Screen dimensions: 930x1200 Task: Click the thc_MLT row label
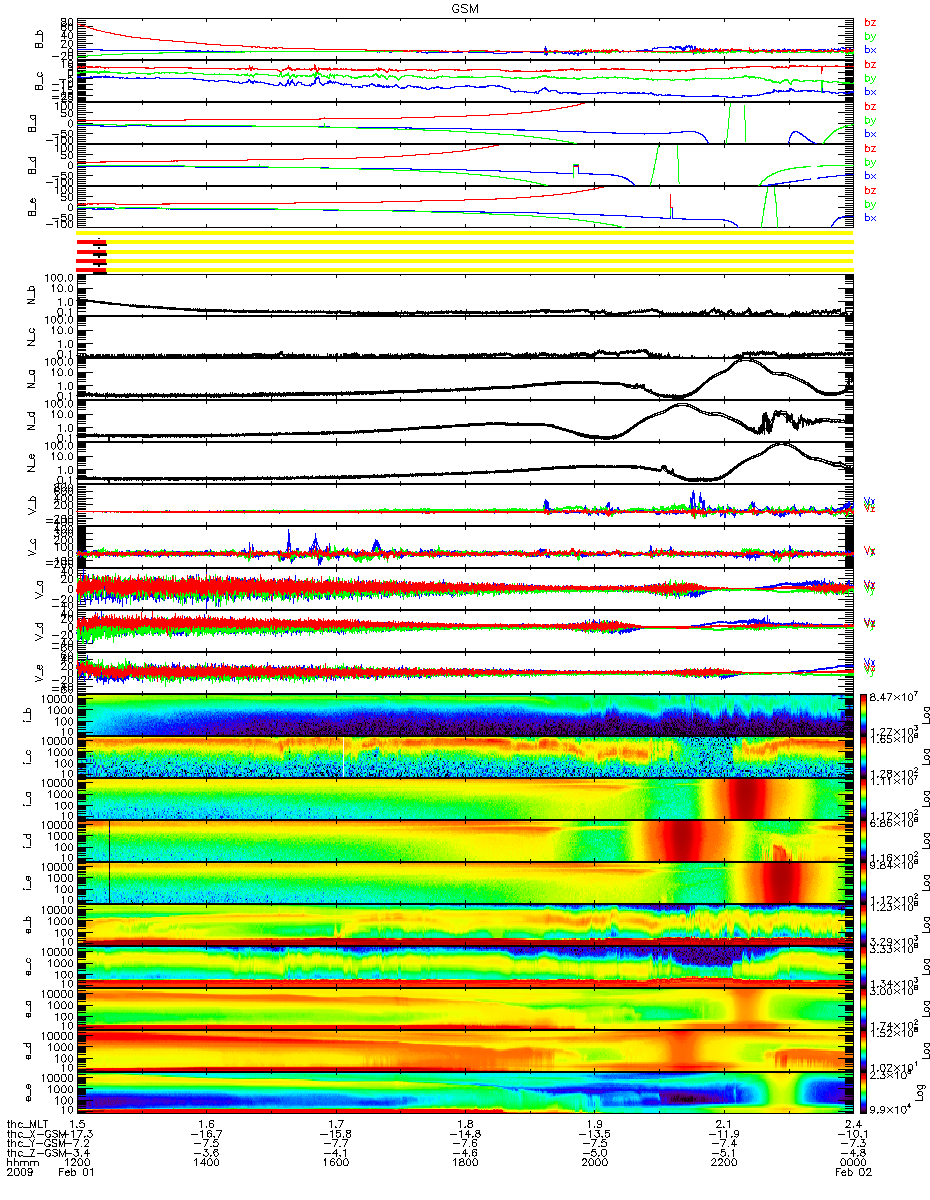pos(29,1125)
